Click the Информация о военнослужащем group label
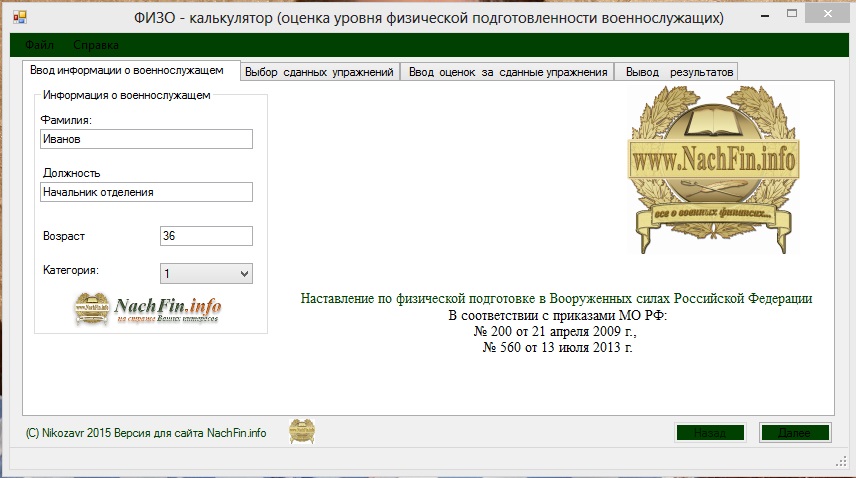This screenshot has width=856, height=478. tap(127, 95)
